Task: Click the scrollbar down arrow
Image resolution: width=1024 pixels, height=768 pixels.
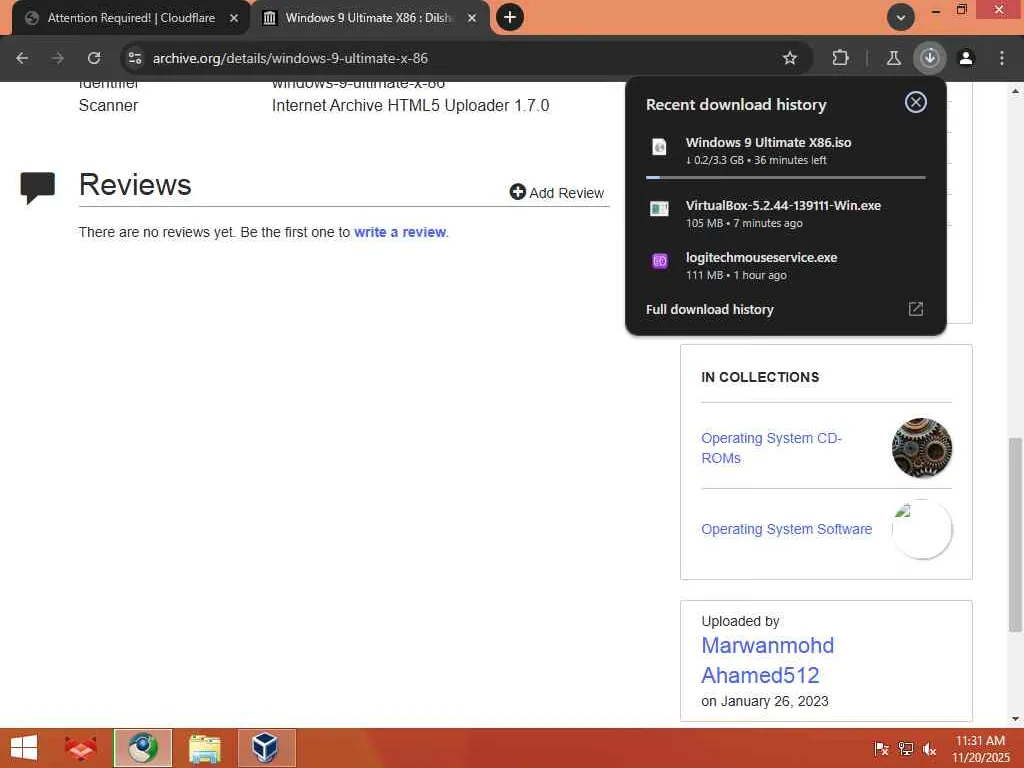Action: (x=1015, y=718)
